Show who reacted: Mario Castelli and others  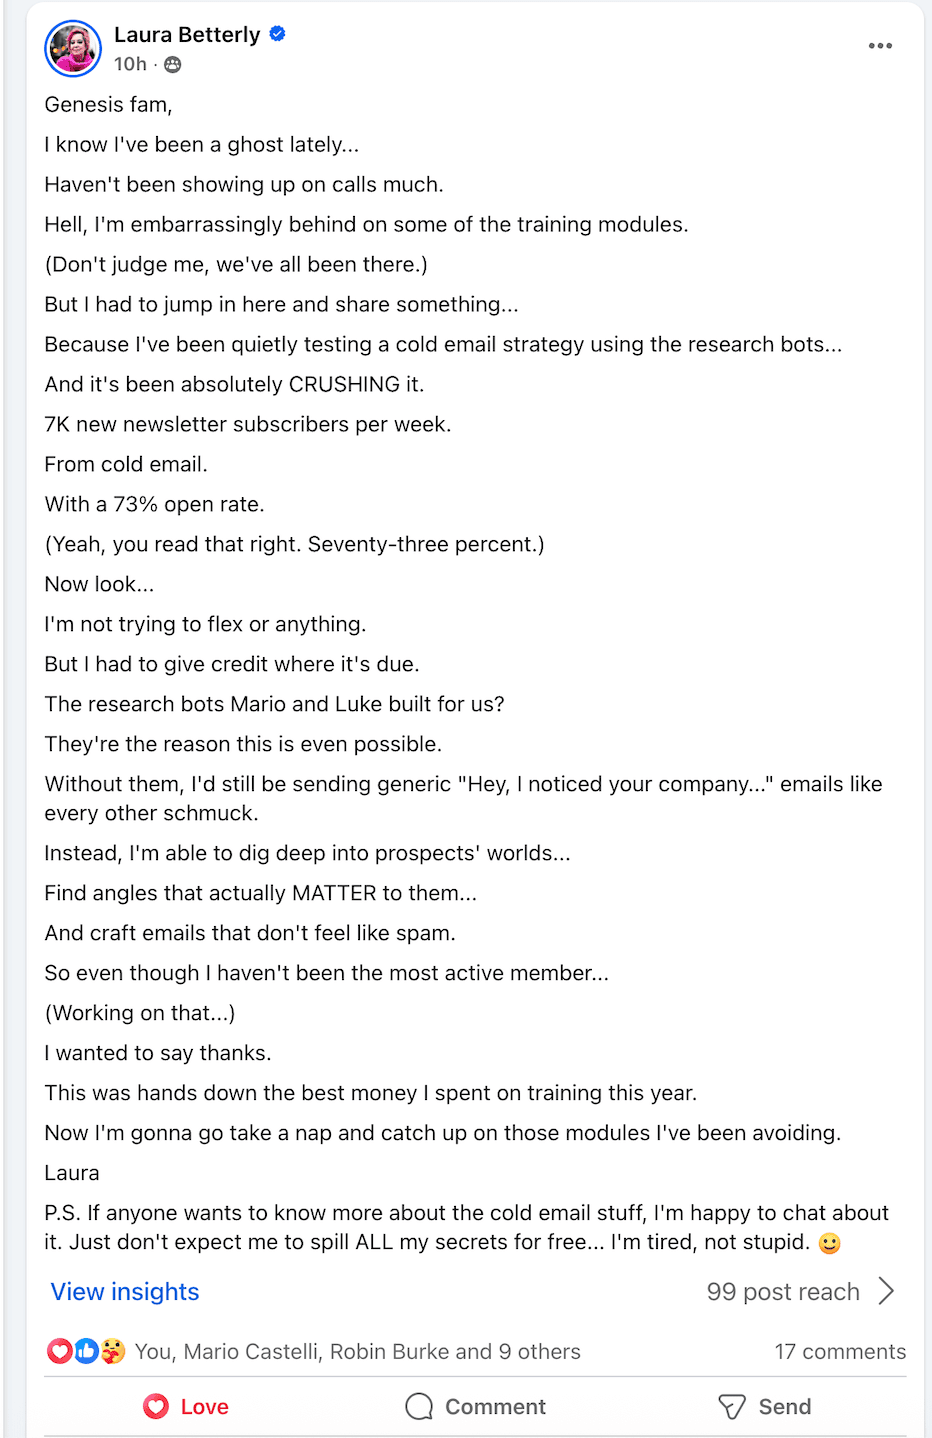click(x=357, y=1352)
